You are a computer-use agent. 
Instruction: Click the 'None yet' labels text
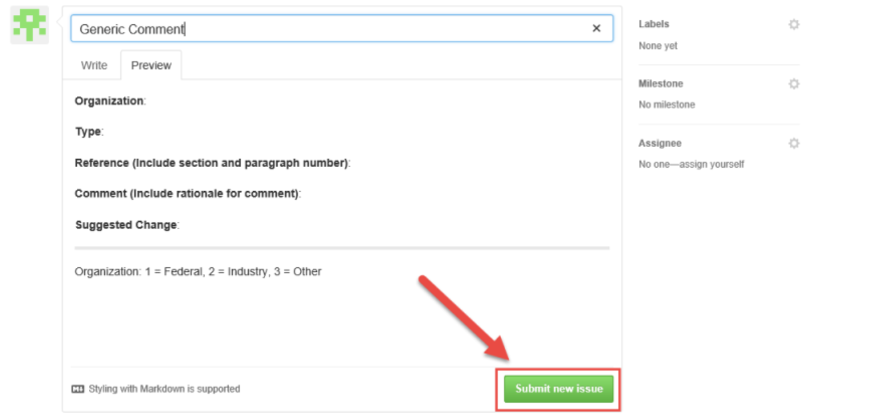pos(658,46)
